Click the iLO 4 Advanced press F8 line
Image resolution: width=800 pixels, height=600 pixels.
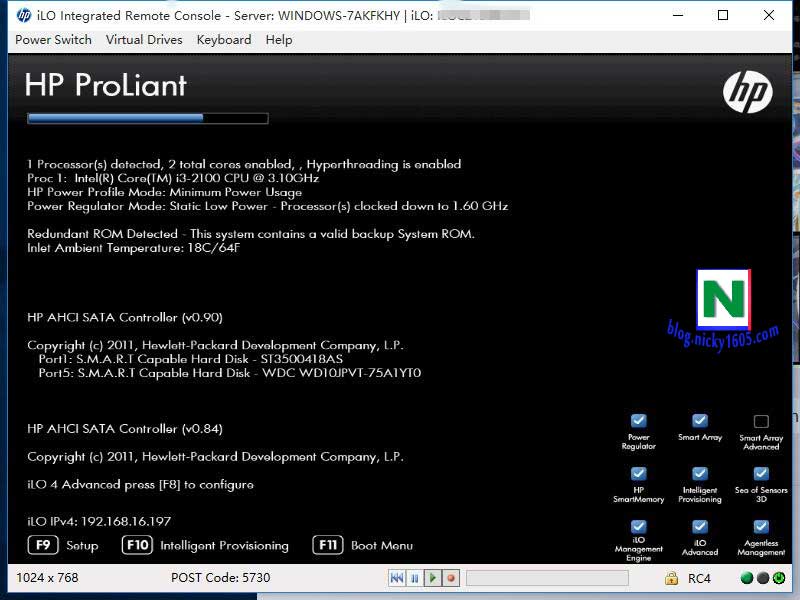tap(140, 485)
